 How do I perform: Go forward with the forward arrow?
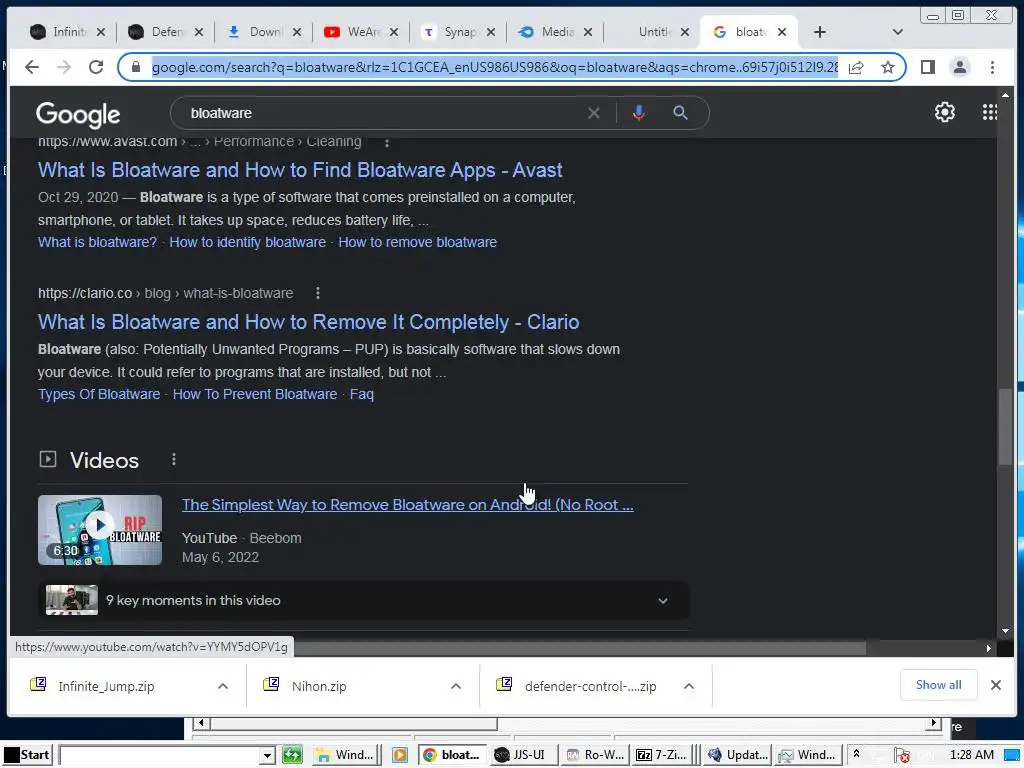(x=63, y=67)
